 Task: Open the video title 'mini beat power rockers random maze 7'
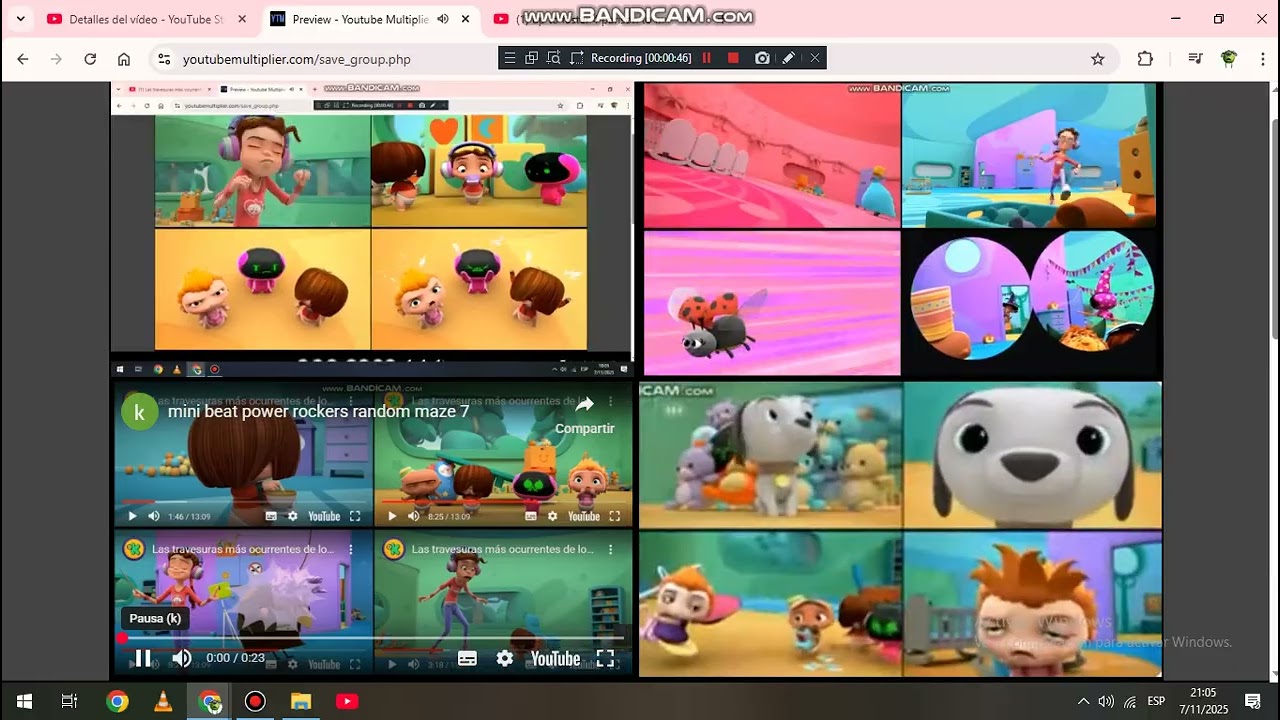click(318, 412)
